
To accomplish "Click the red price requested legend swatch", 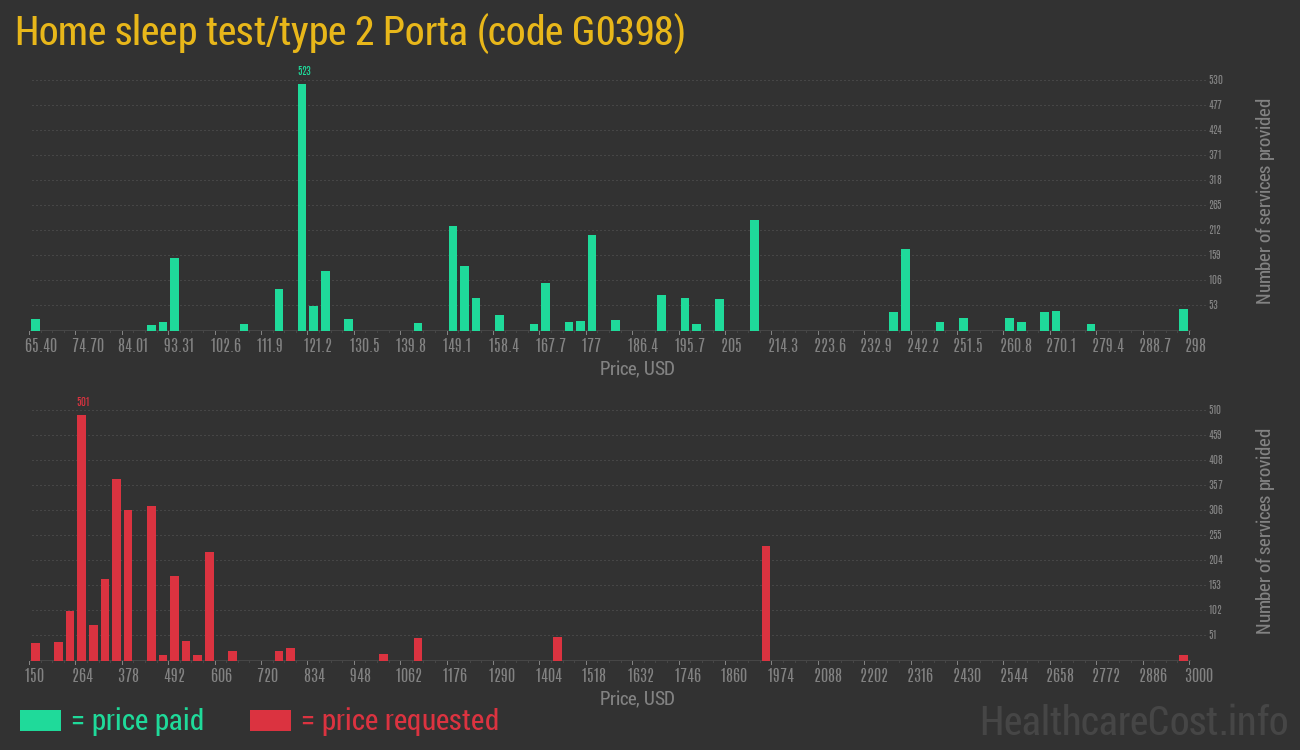I will coord(268,720).
